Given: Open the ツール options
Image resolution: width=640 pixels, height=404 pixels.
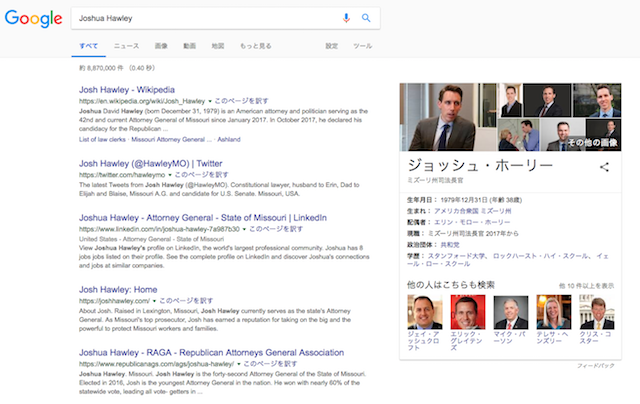Looking at the screenshot, I should tap(362, 46).
